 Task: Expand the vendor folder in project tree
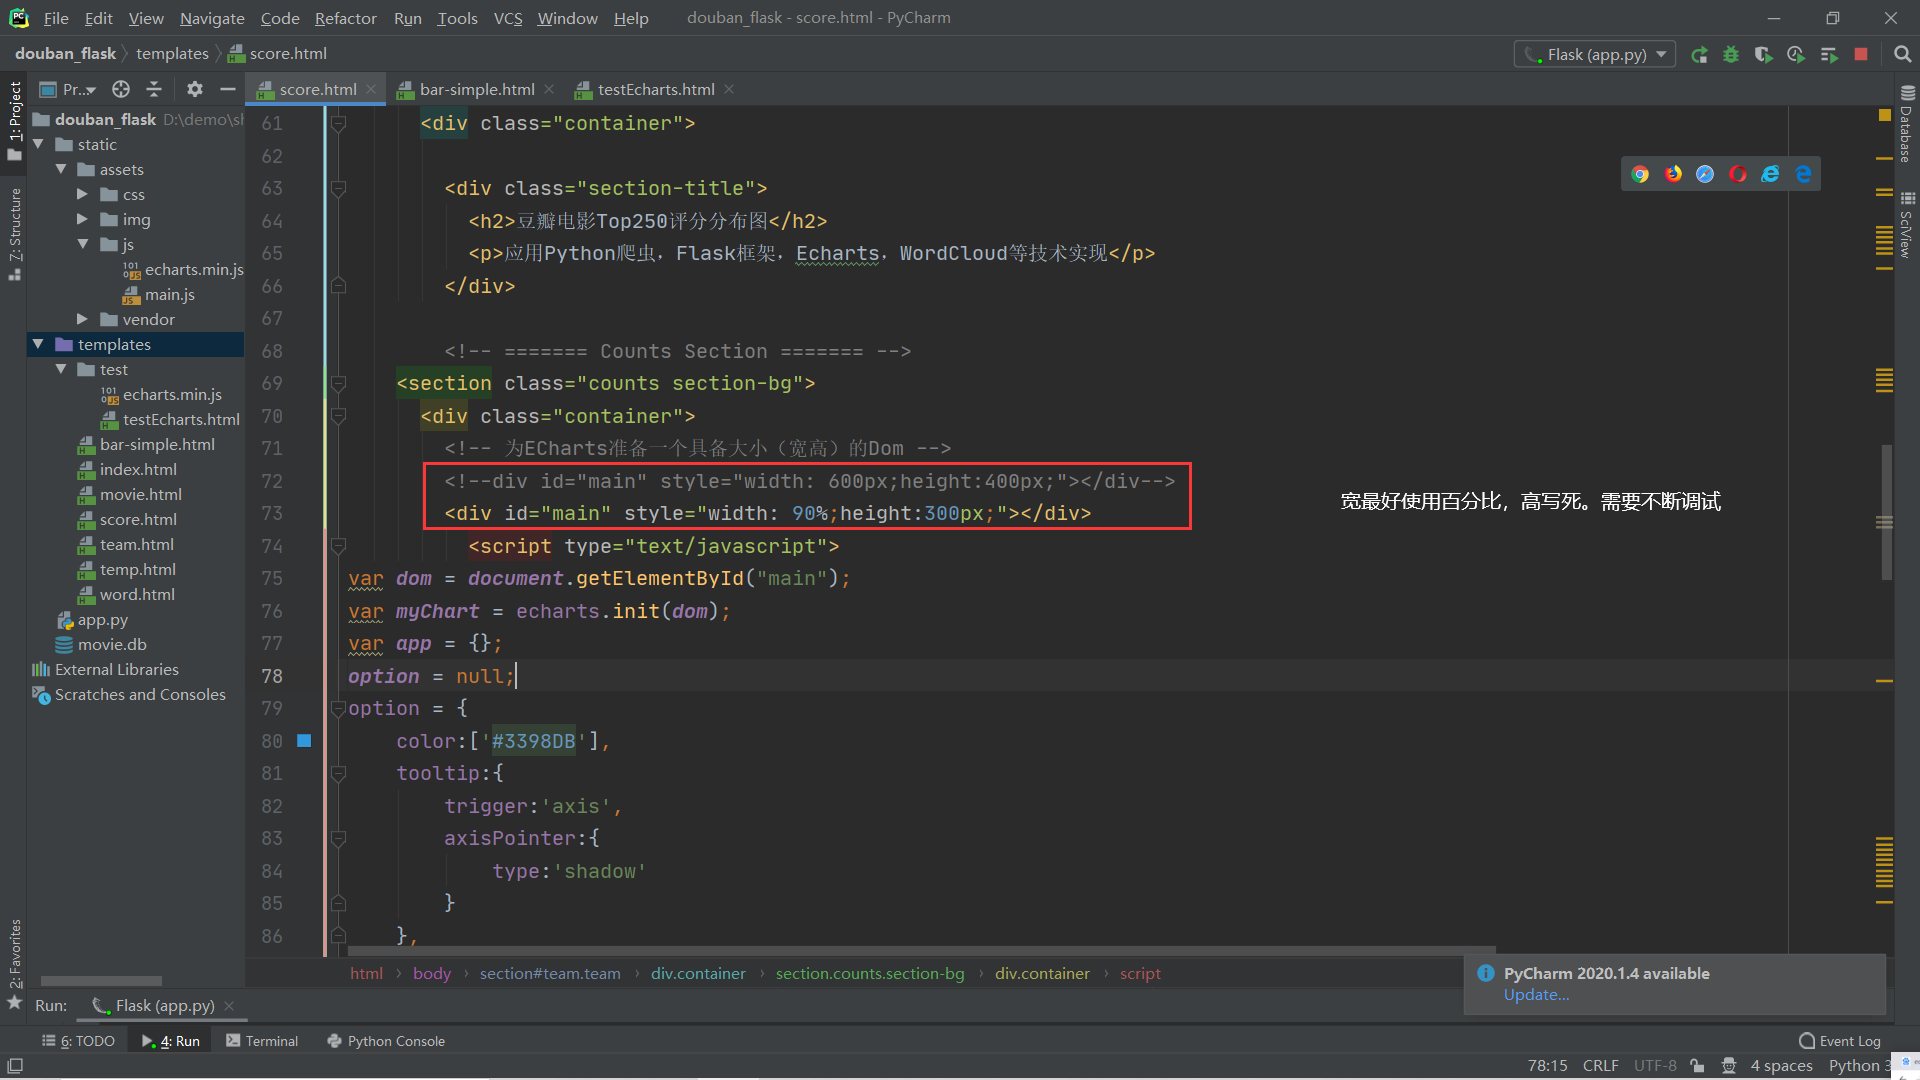click(83, 319)
